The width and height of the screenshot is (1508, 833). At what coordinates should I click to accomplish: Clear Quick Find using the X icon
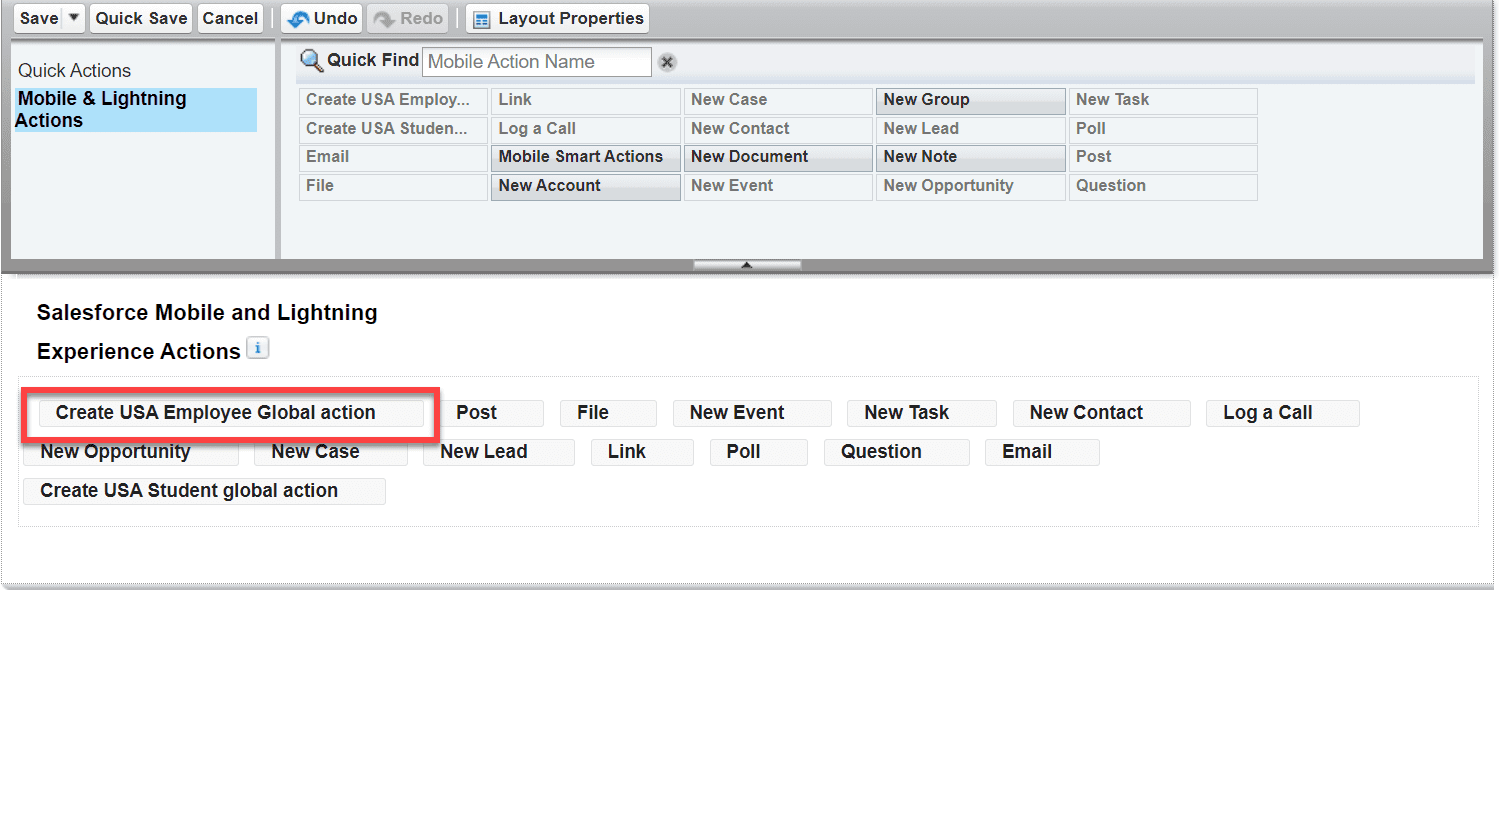pos(666,62)
